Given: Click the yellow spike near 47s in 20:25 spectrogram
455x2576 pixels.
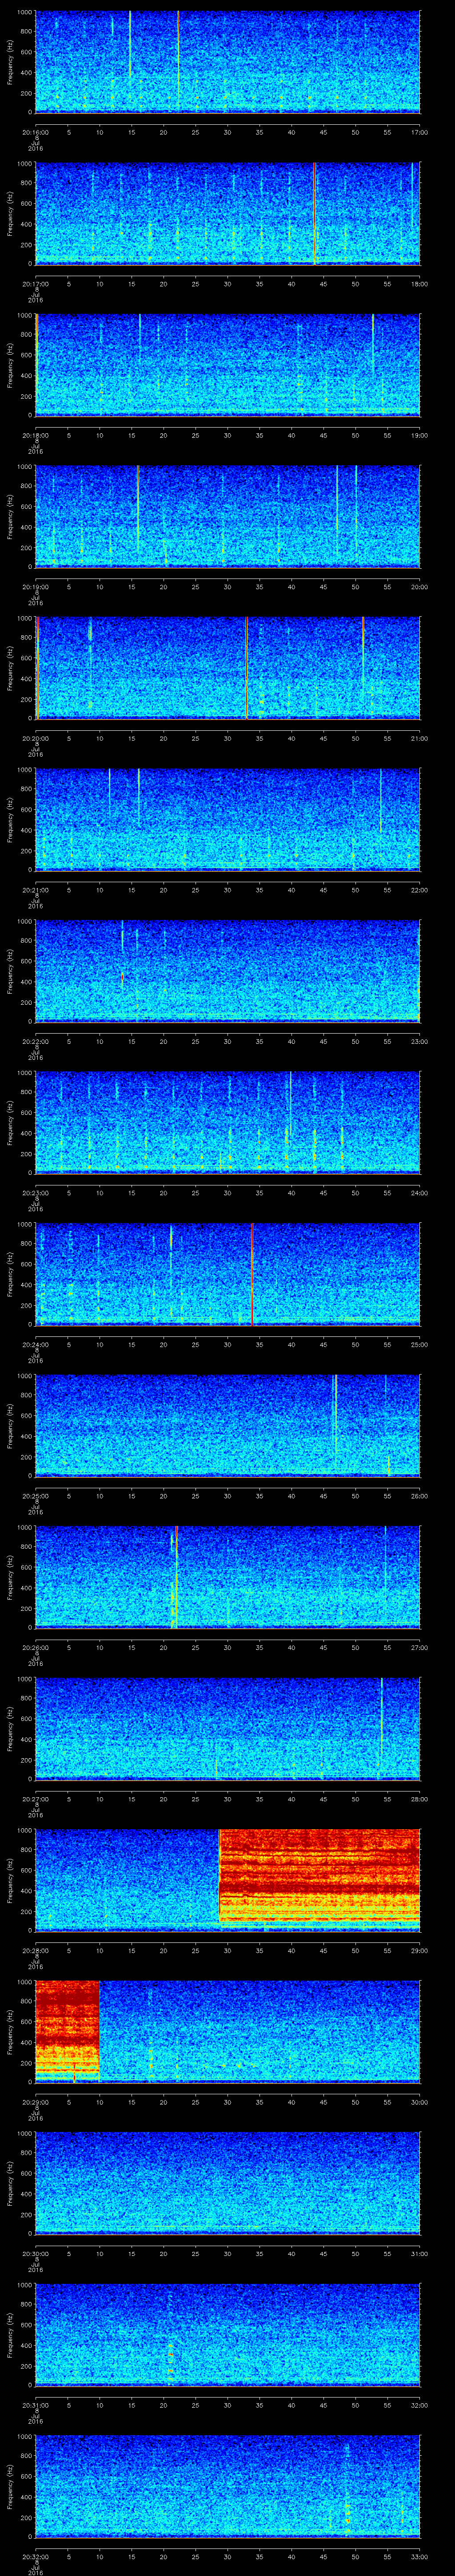Looking at the screenshot, I should coord(335,1415).
